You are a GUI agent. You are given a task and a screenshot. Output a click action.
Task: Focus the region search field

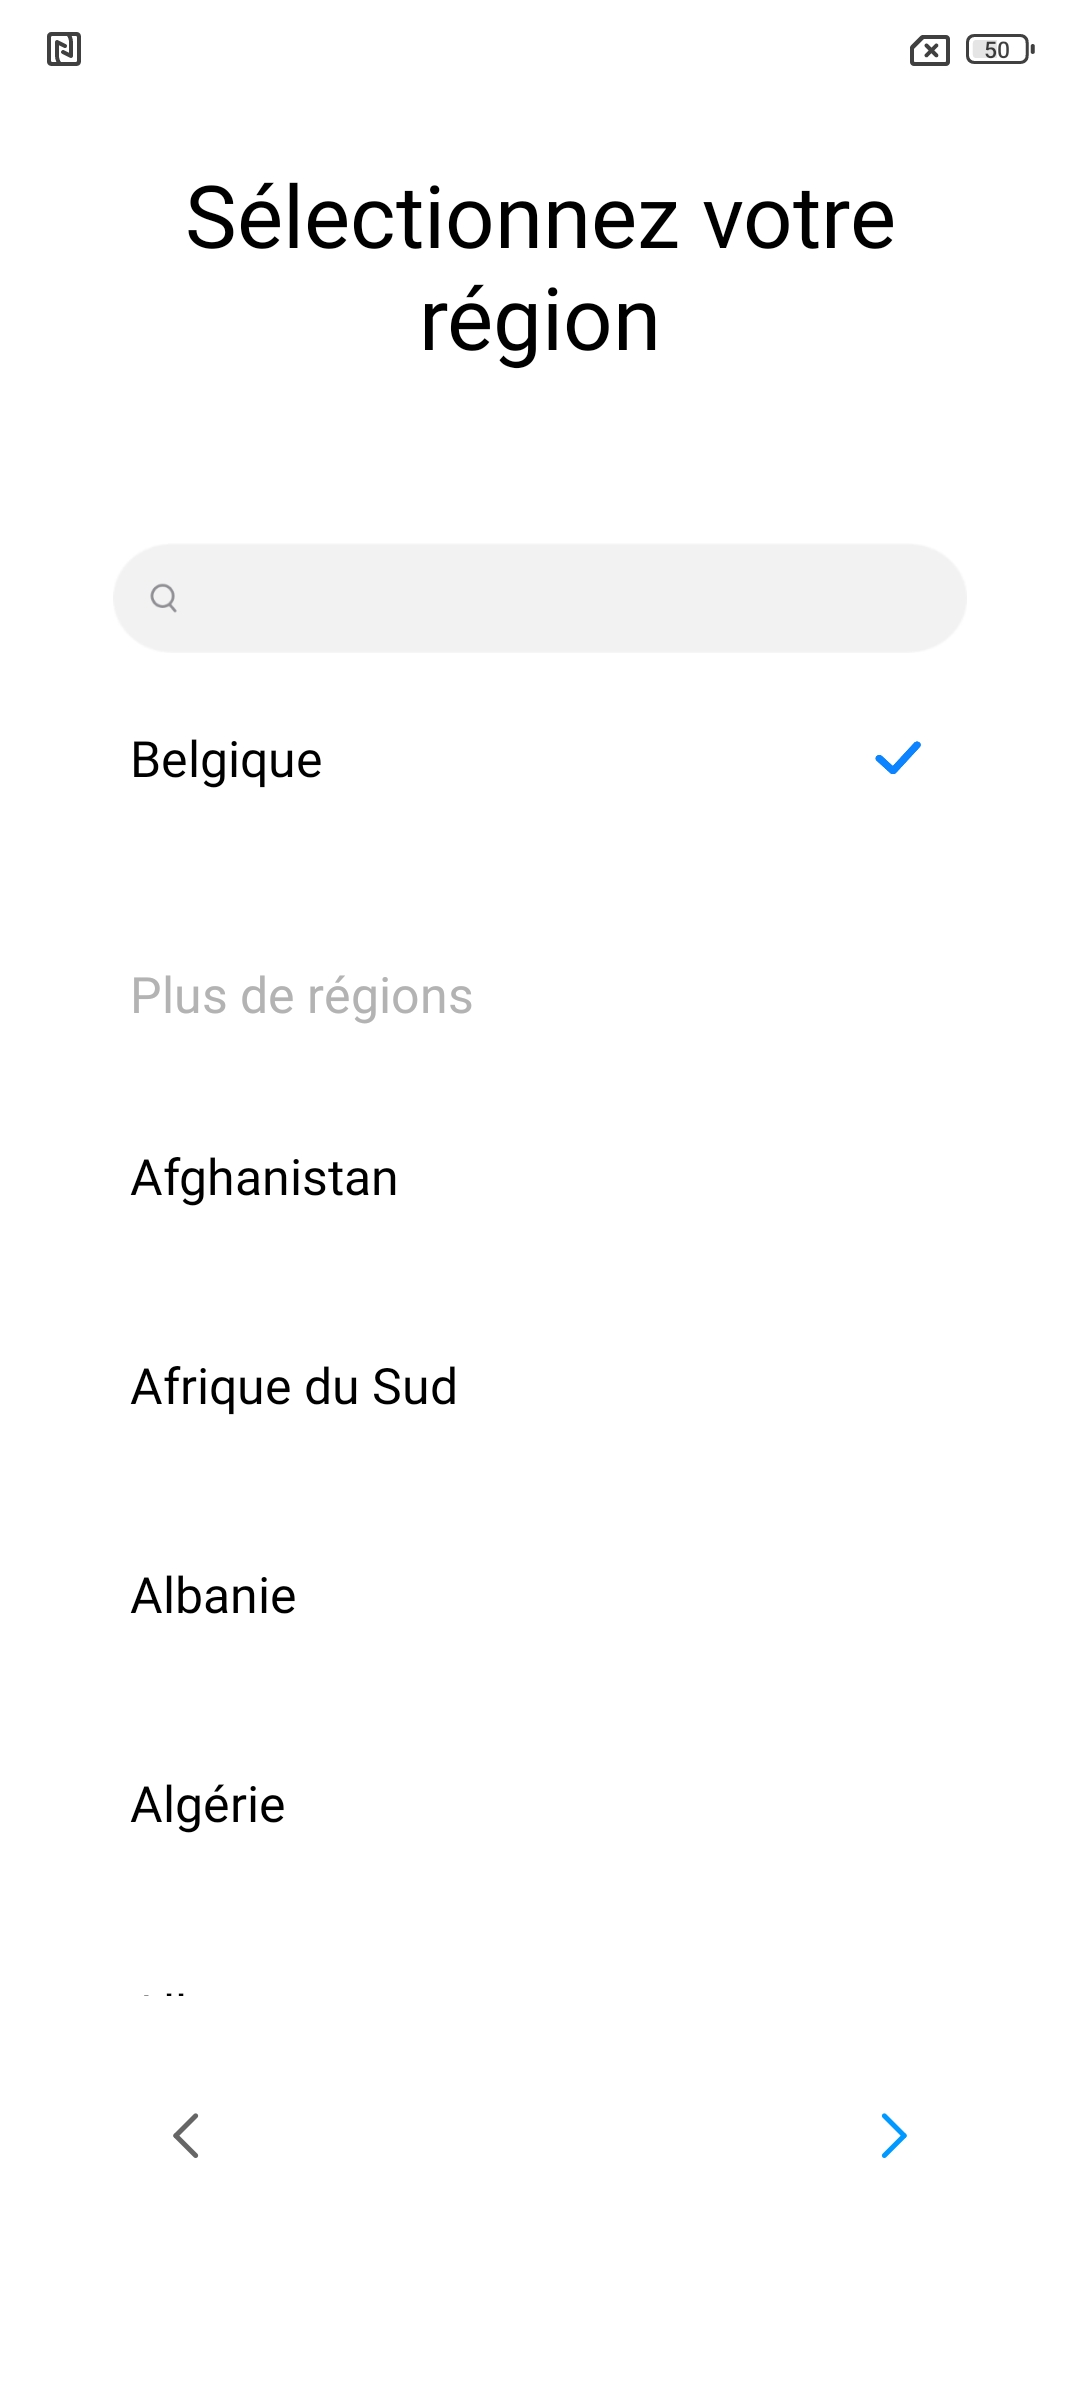click(x=560, y=598)
